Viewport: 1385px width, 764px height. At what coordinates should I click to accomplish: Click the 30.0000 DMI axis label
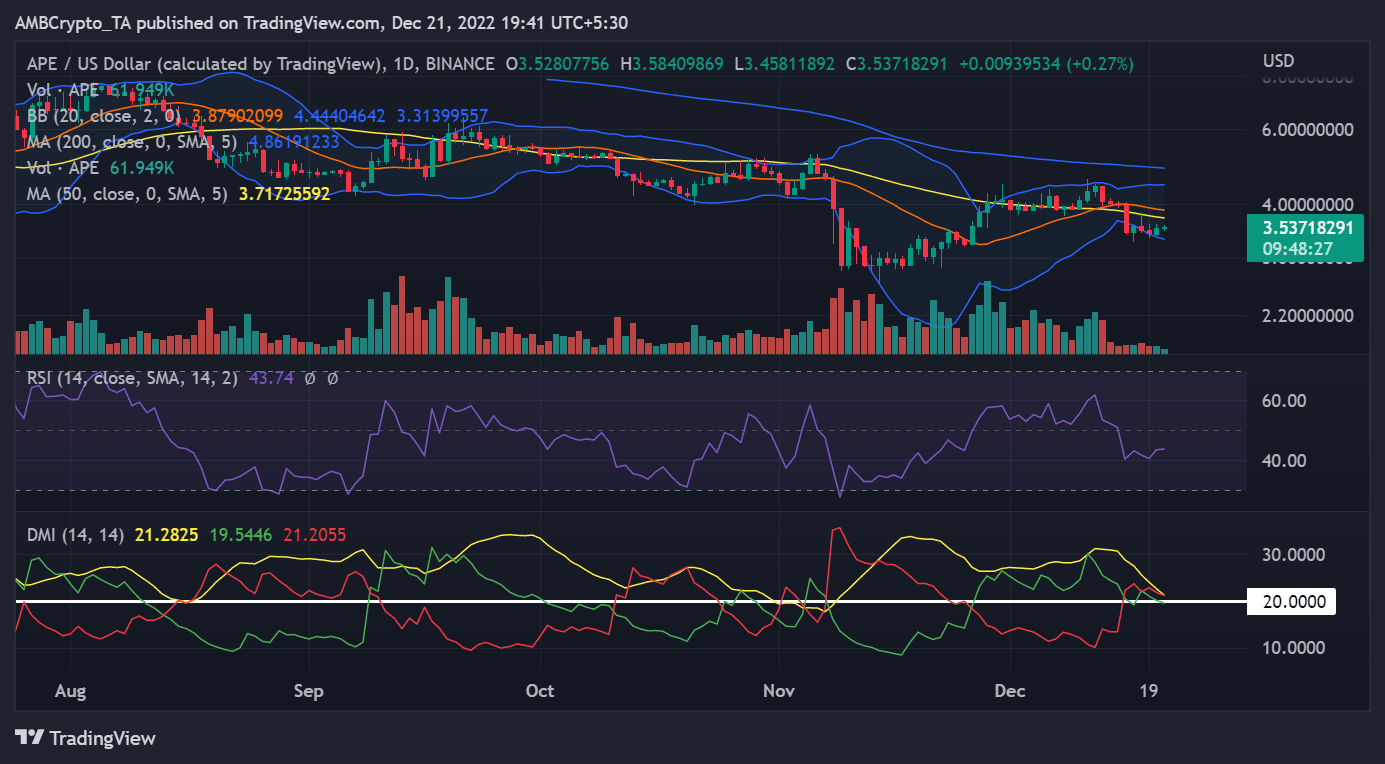(1294, 555)
